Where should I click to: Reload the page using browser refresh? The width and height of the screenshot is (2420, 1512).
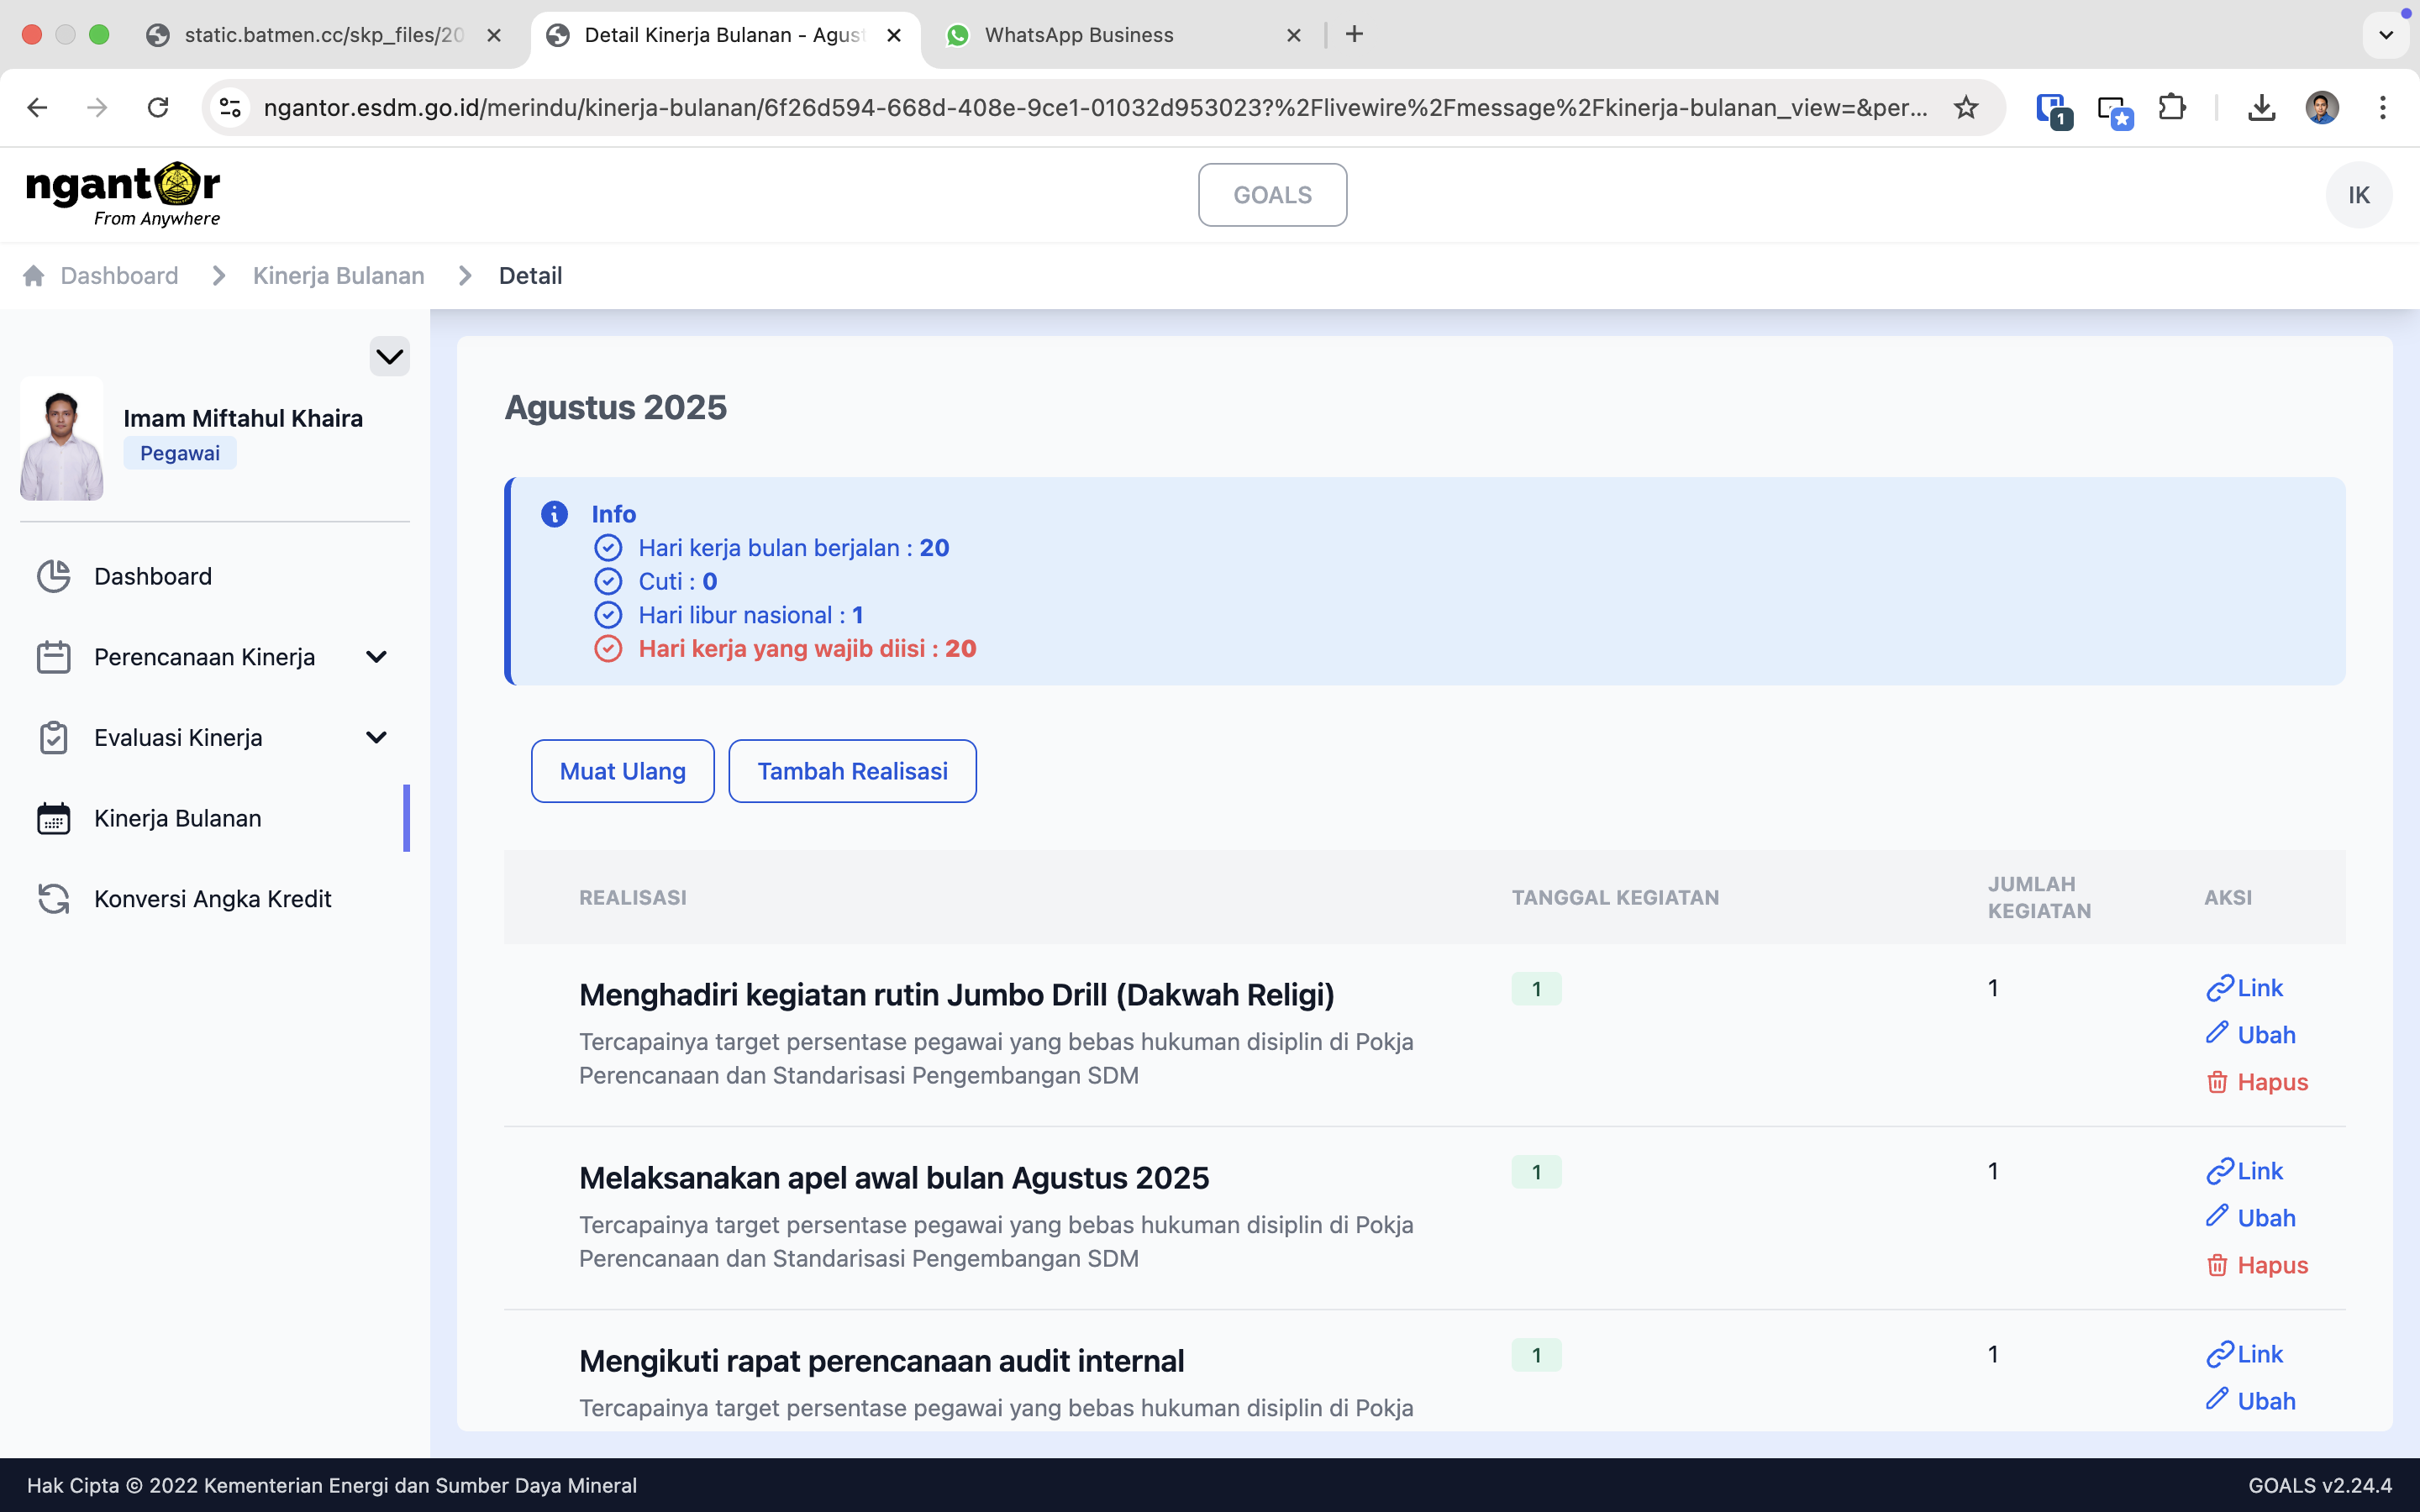(x=157, y=107)
